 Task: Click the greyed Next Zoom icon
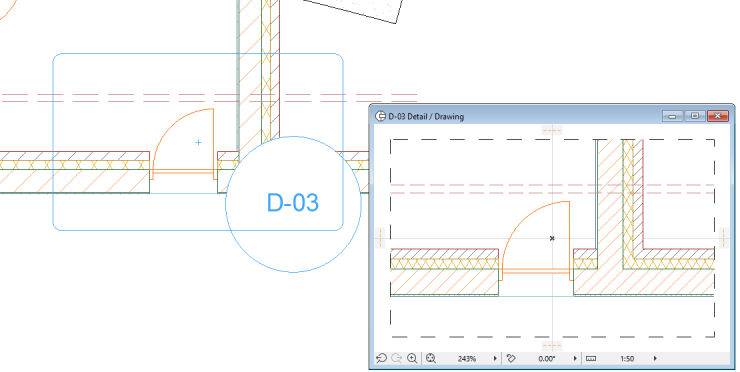396,358
